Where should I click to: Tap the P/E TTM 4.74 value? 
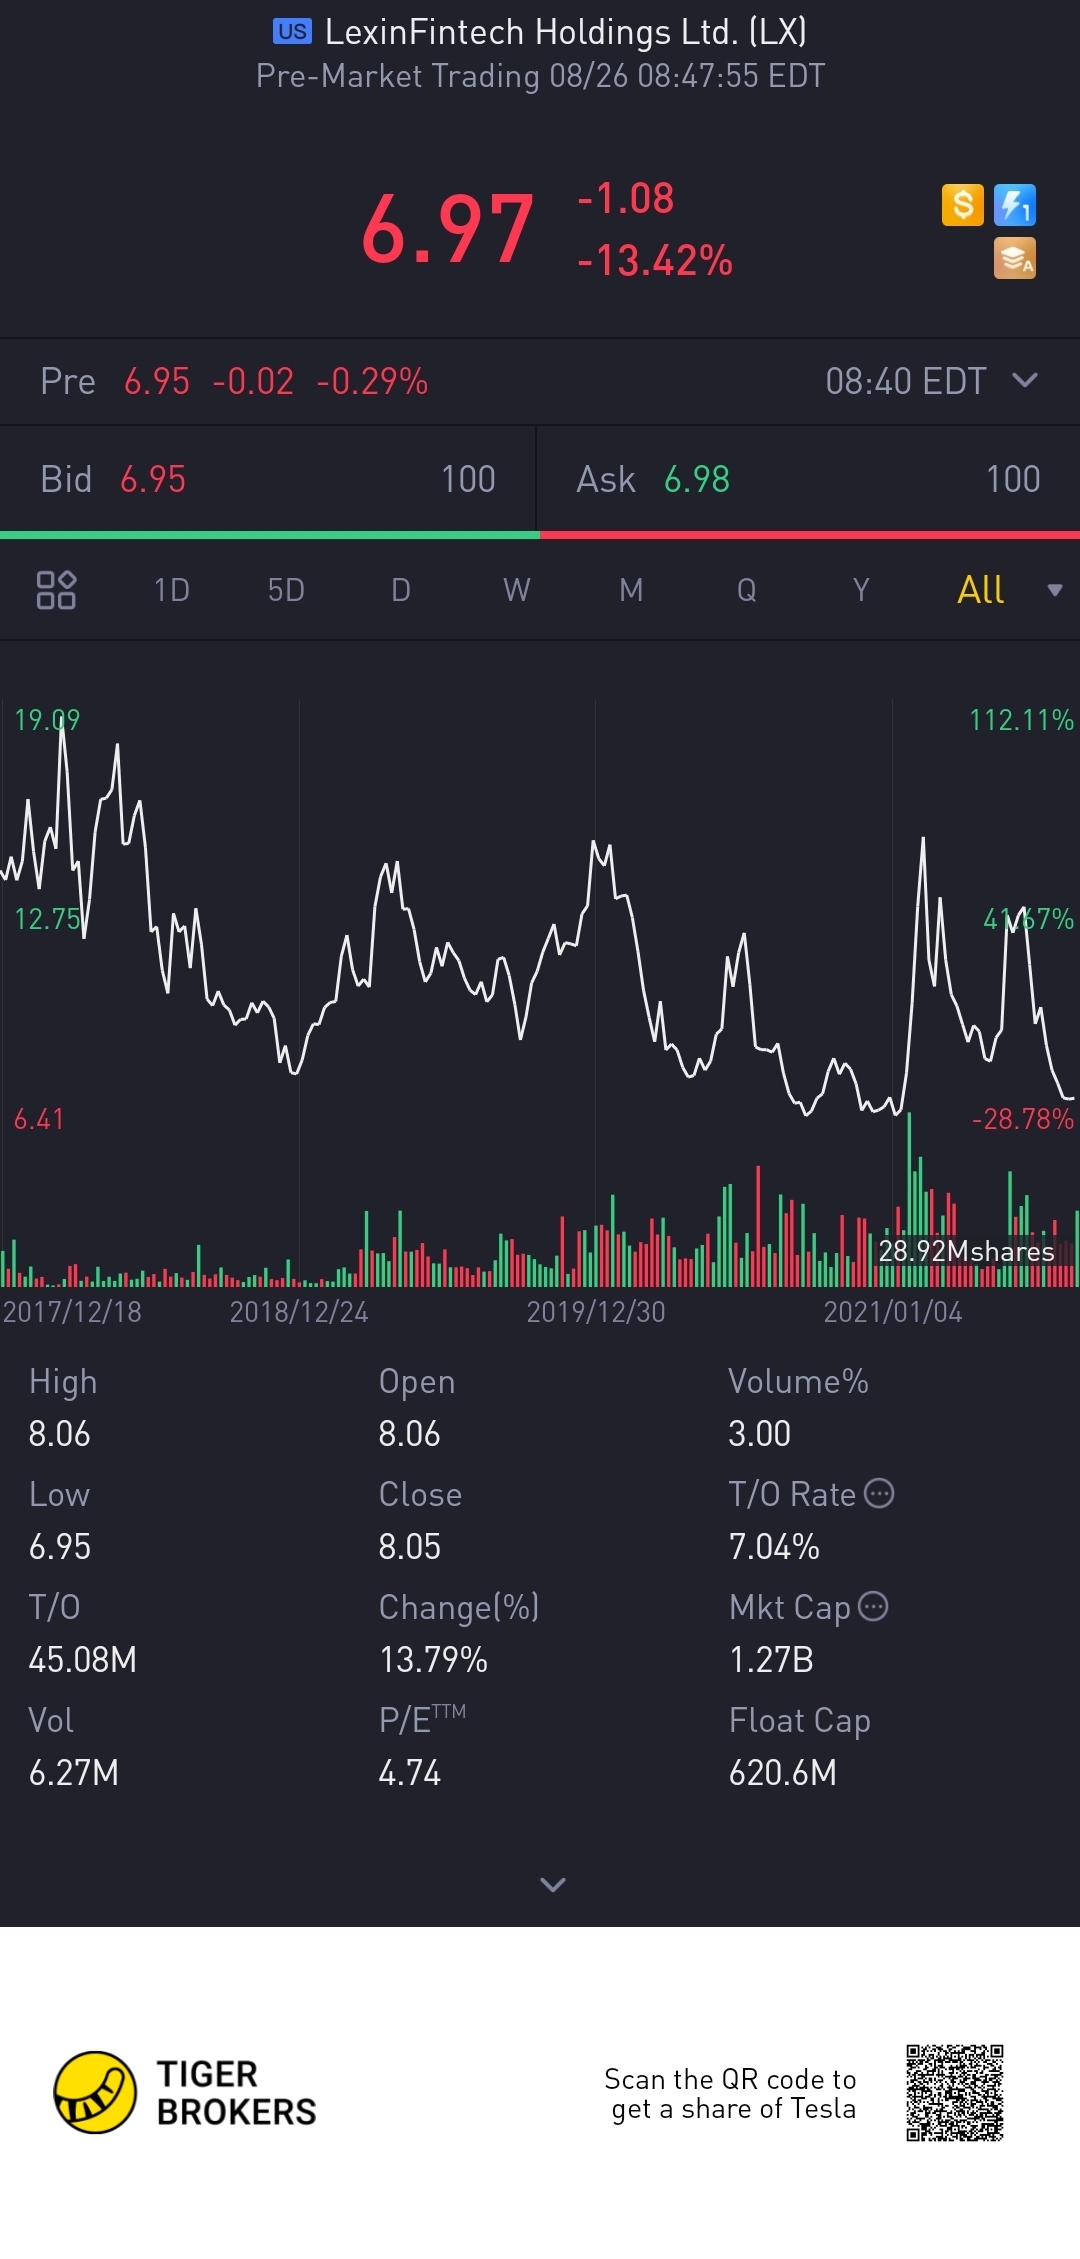click(x=410, y=1772)
